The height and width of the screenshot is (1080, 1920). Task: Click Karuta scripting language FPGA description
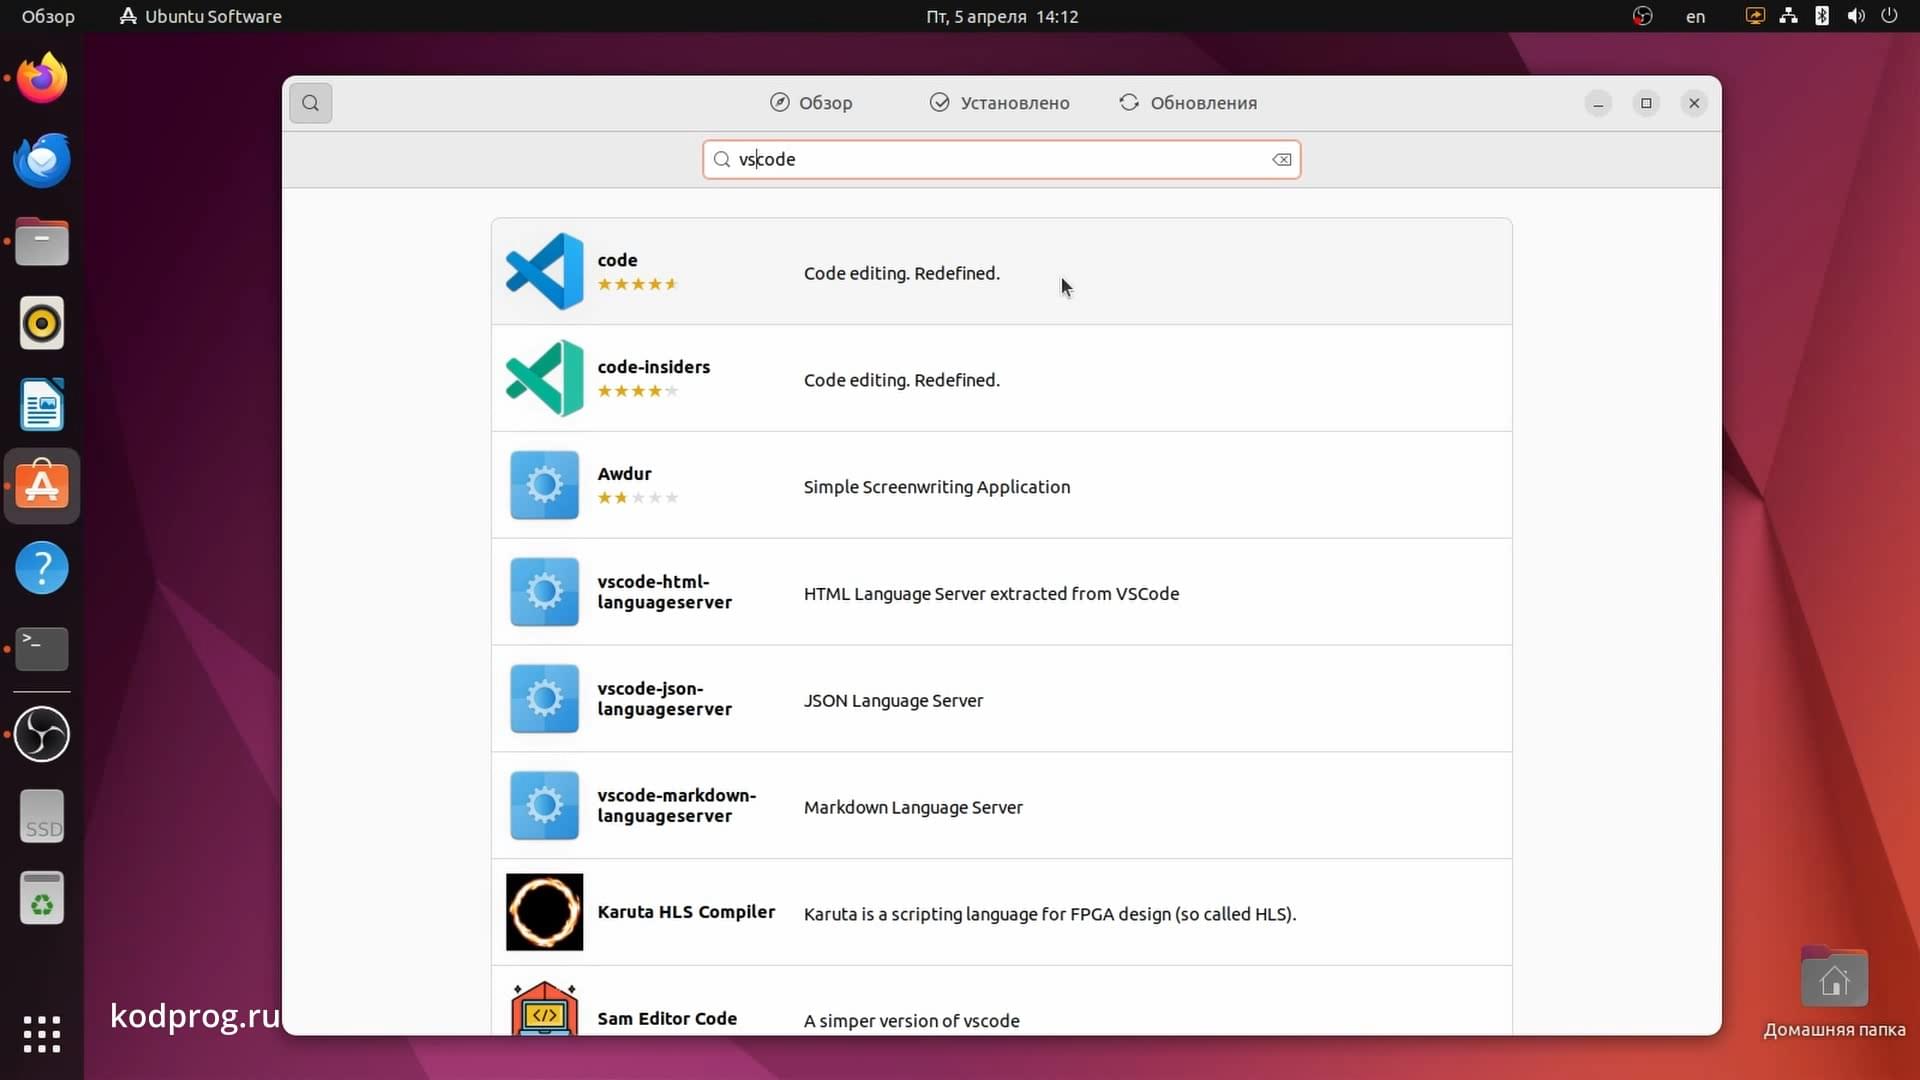[1050, 914]
